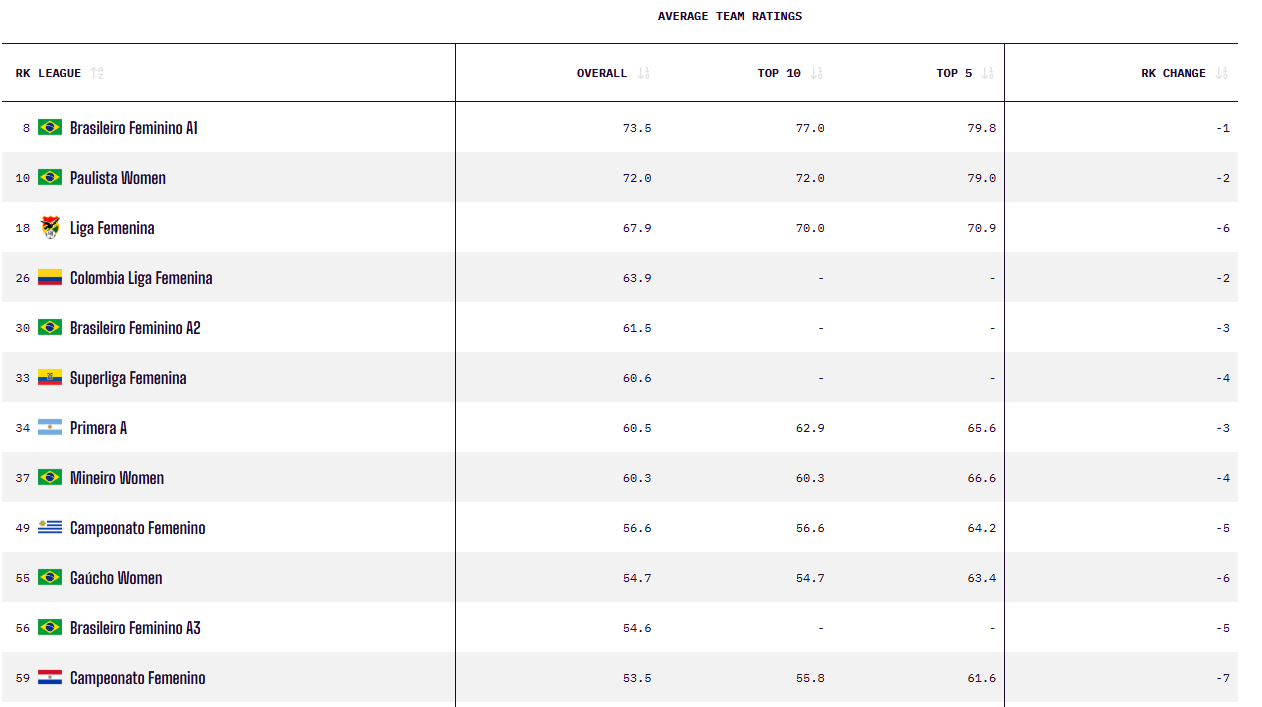This screenshot has width=1262, height=707.
Task: Sort by Top 5 rating icon
Action: coord(988,73)
